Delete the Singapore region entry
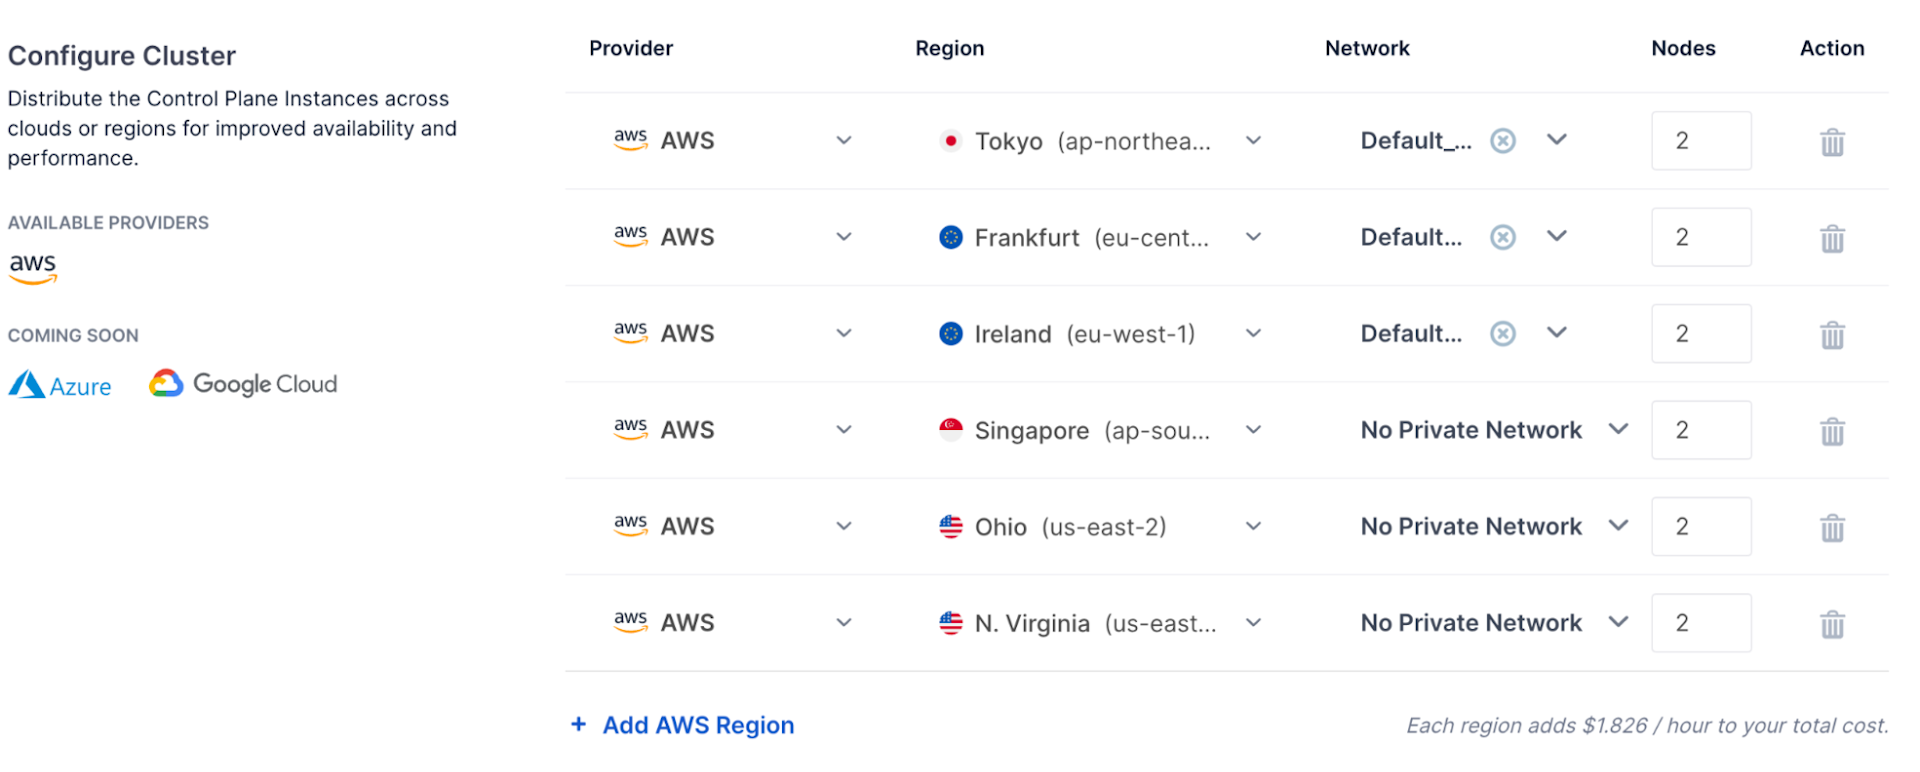1920x772 pixels. (1832, 432)
